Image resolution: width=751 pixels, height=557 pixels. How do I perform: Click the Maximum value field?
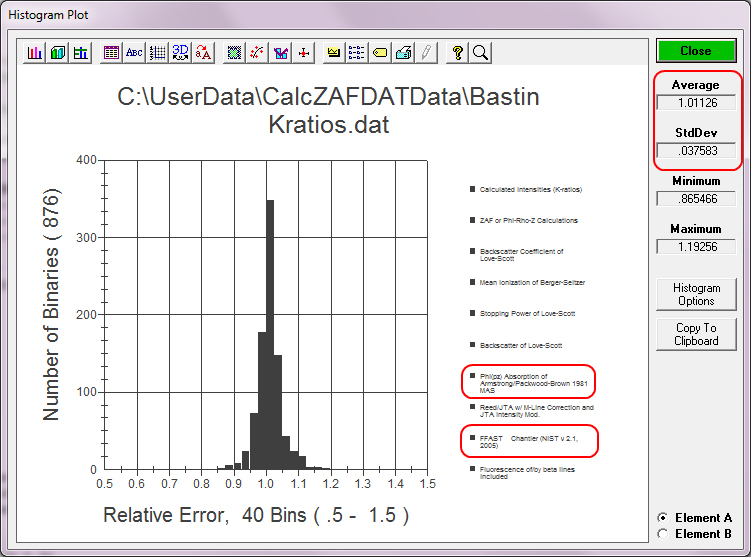[x=696, y=247]
